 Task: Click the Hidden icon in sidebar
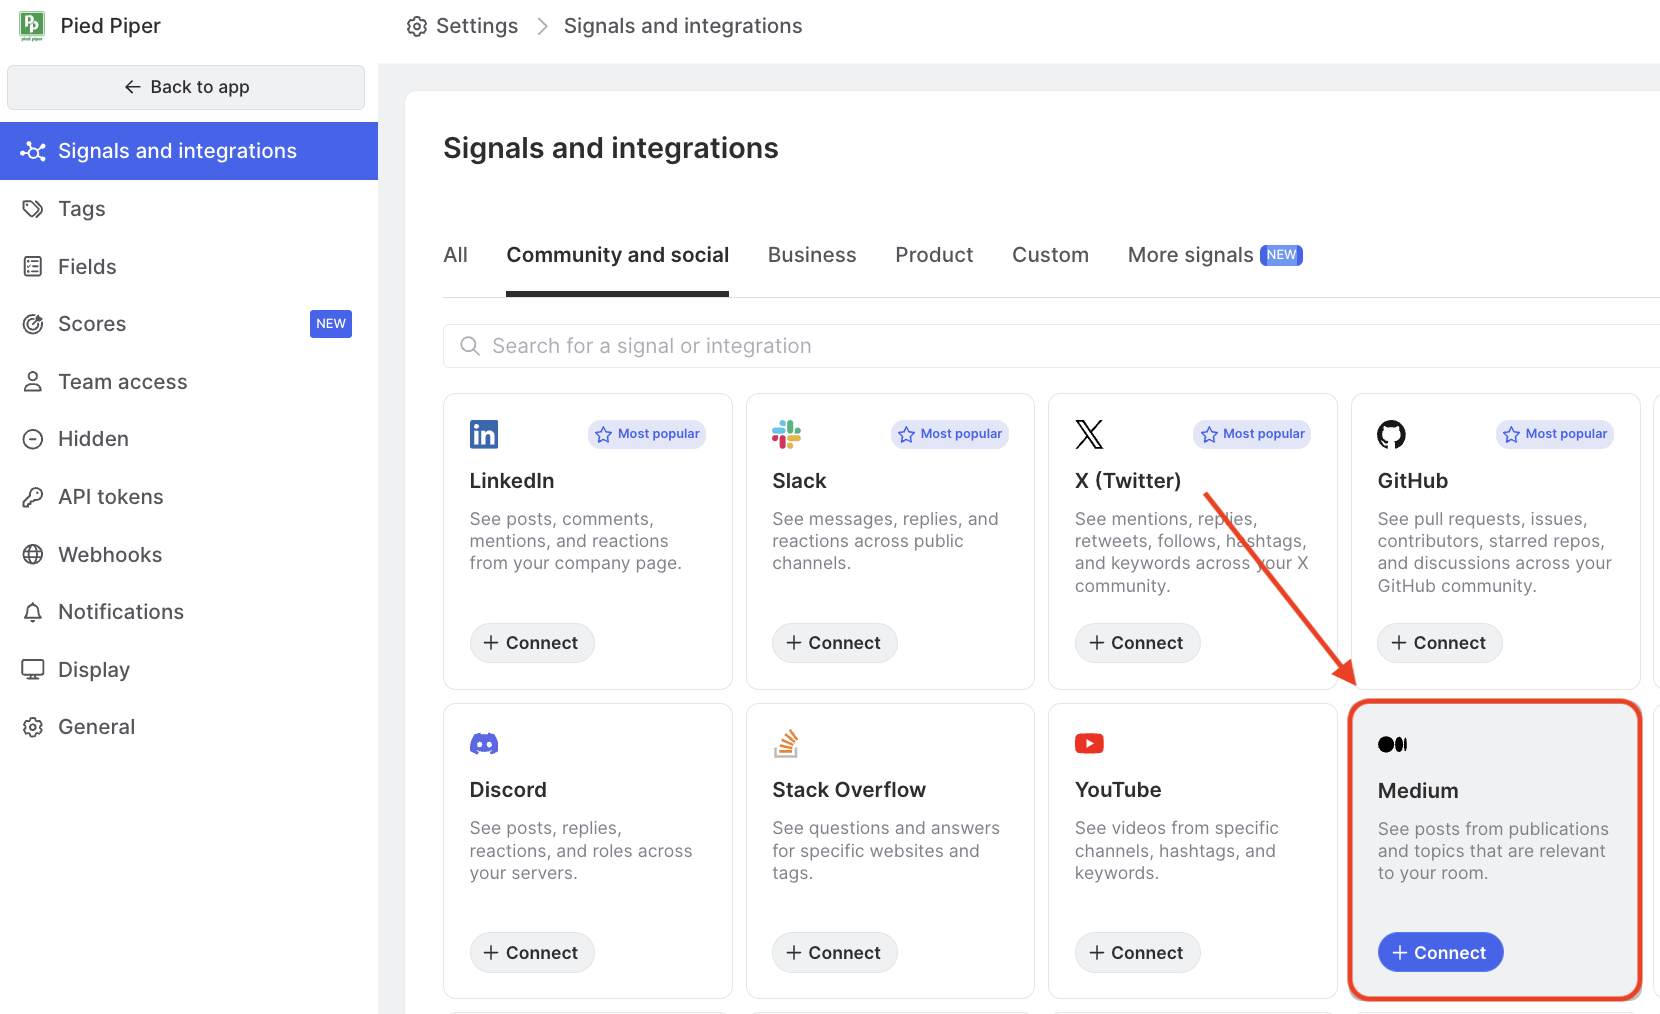coord(33,439)
